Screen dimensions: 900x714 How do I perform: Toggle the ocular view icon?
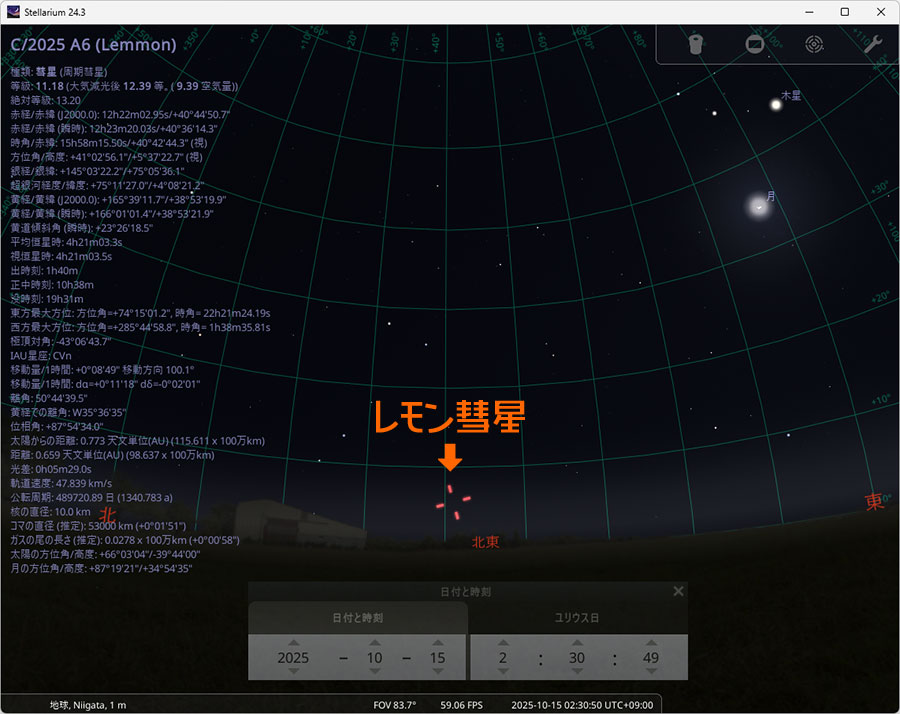coord(696,44)
